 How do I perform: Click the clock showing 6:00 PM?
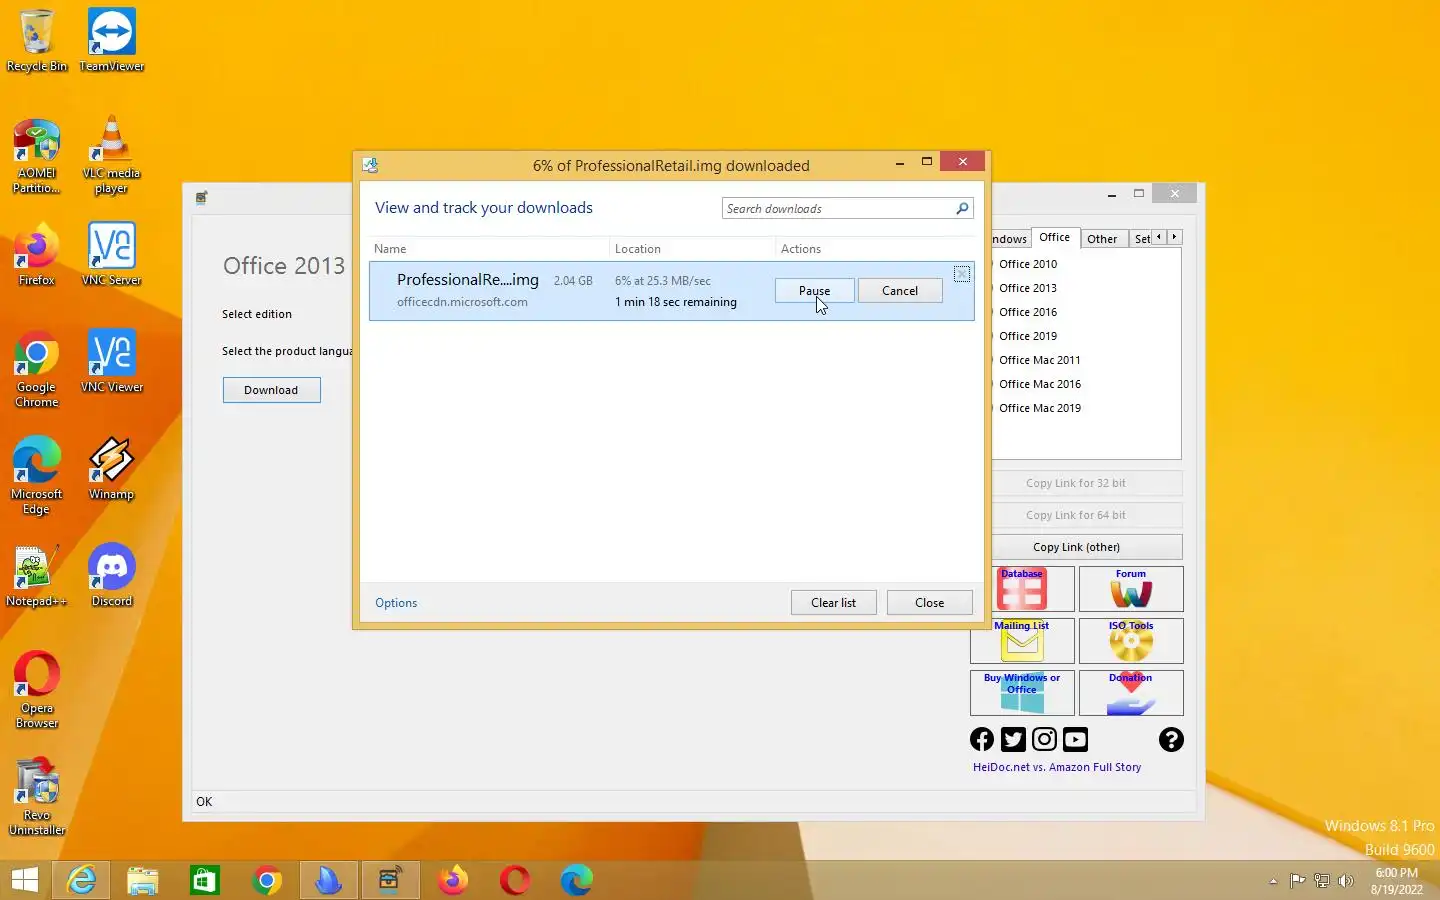click(1396, 873)
